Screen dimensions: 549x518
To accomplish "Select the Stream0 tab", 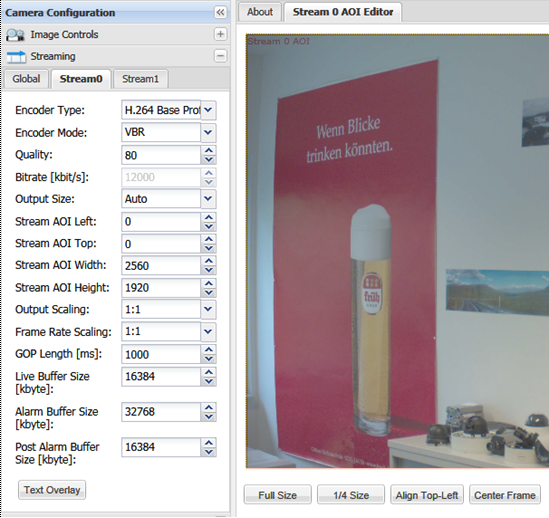I will [81, 79].
